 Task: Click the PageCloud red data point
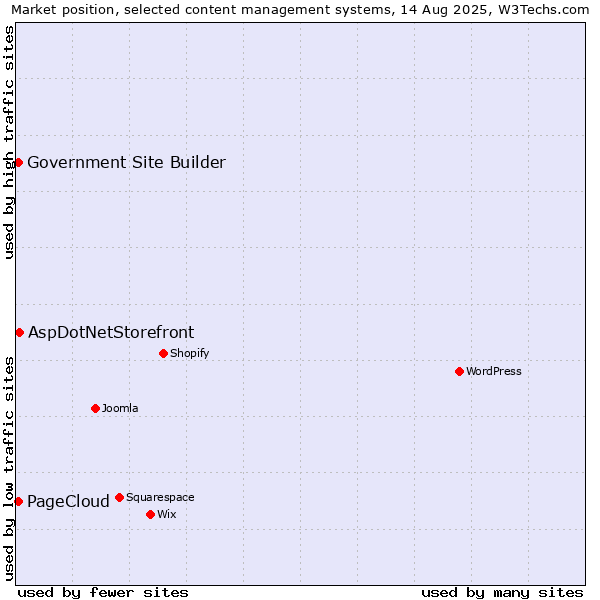(x=19, y=501)
